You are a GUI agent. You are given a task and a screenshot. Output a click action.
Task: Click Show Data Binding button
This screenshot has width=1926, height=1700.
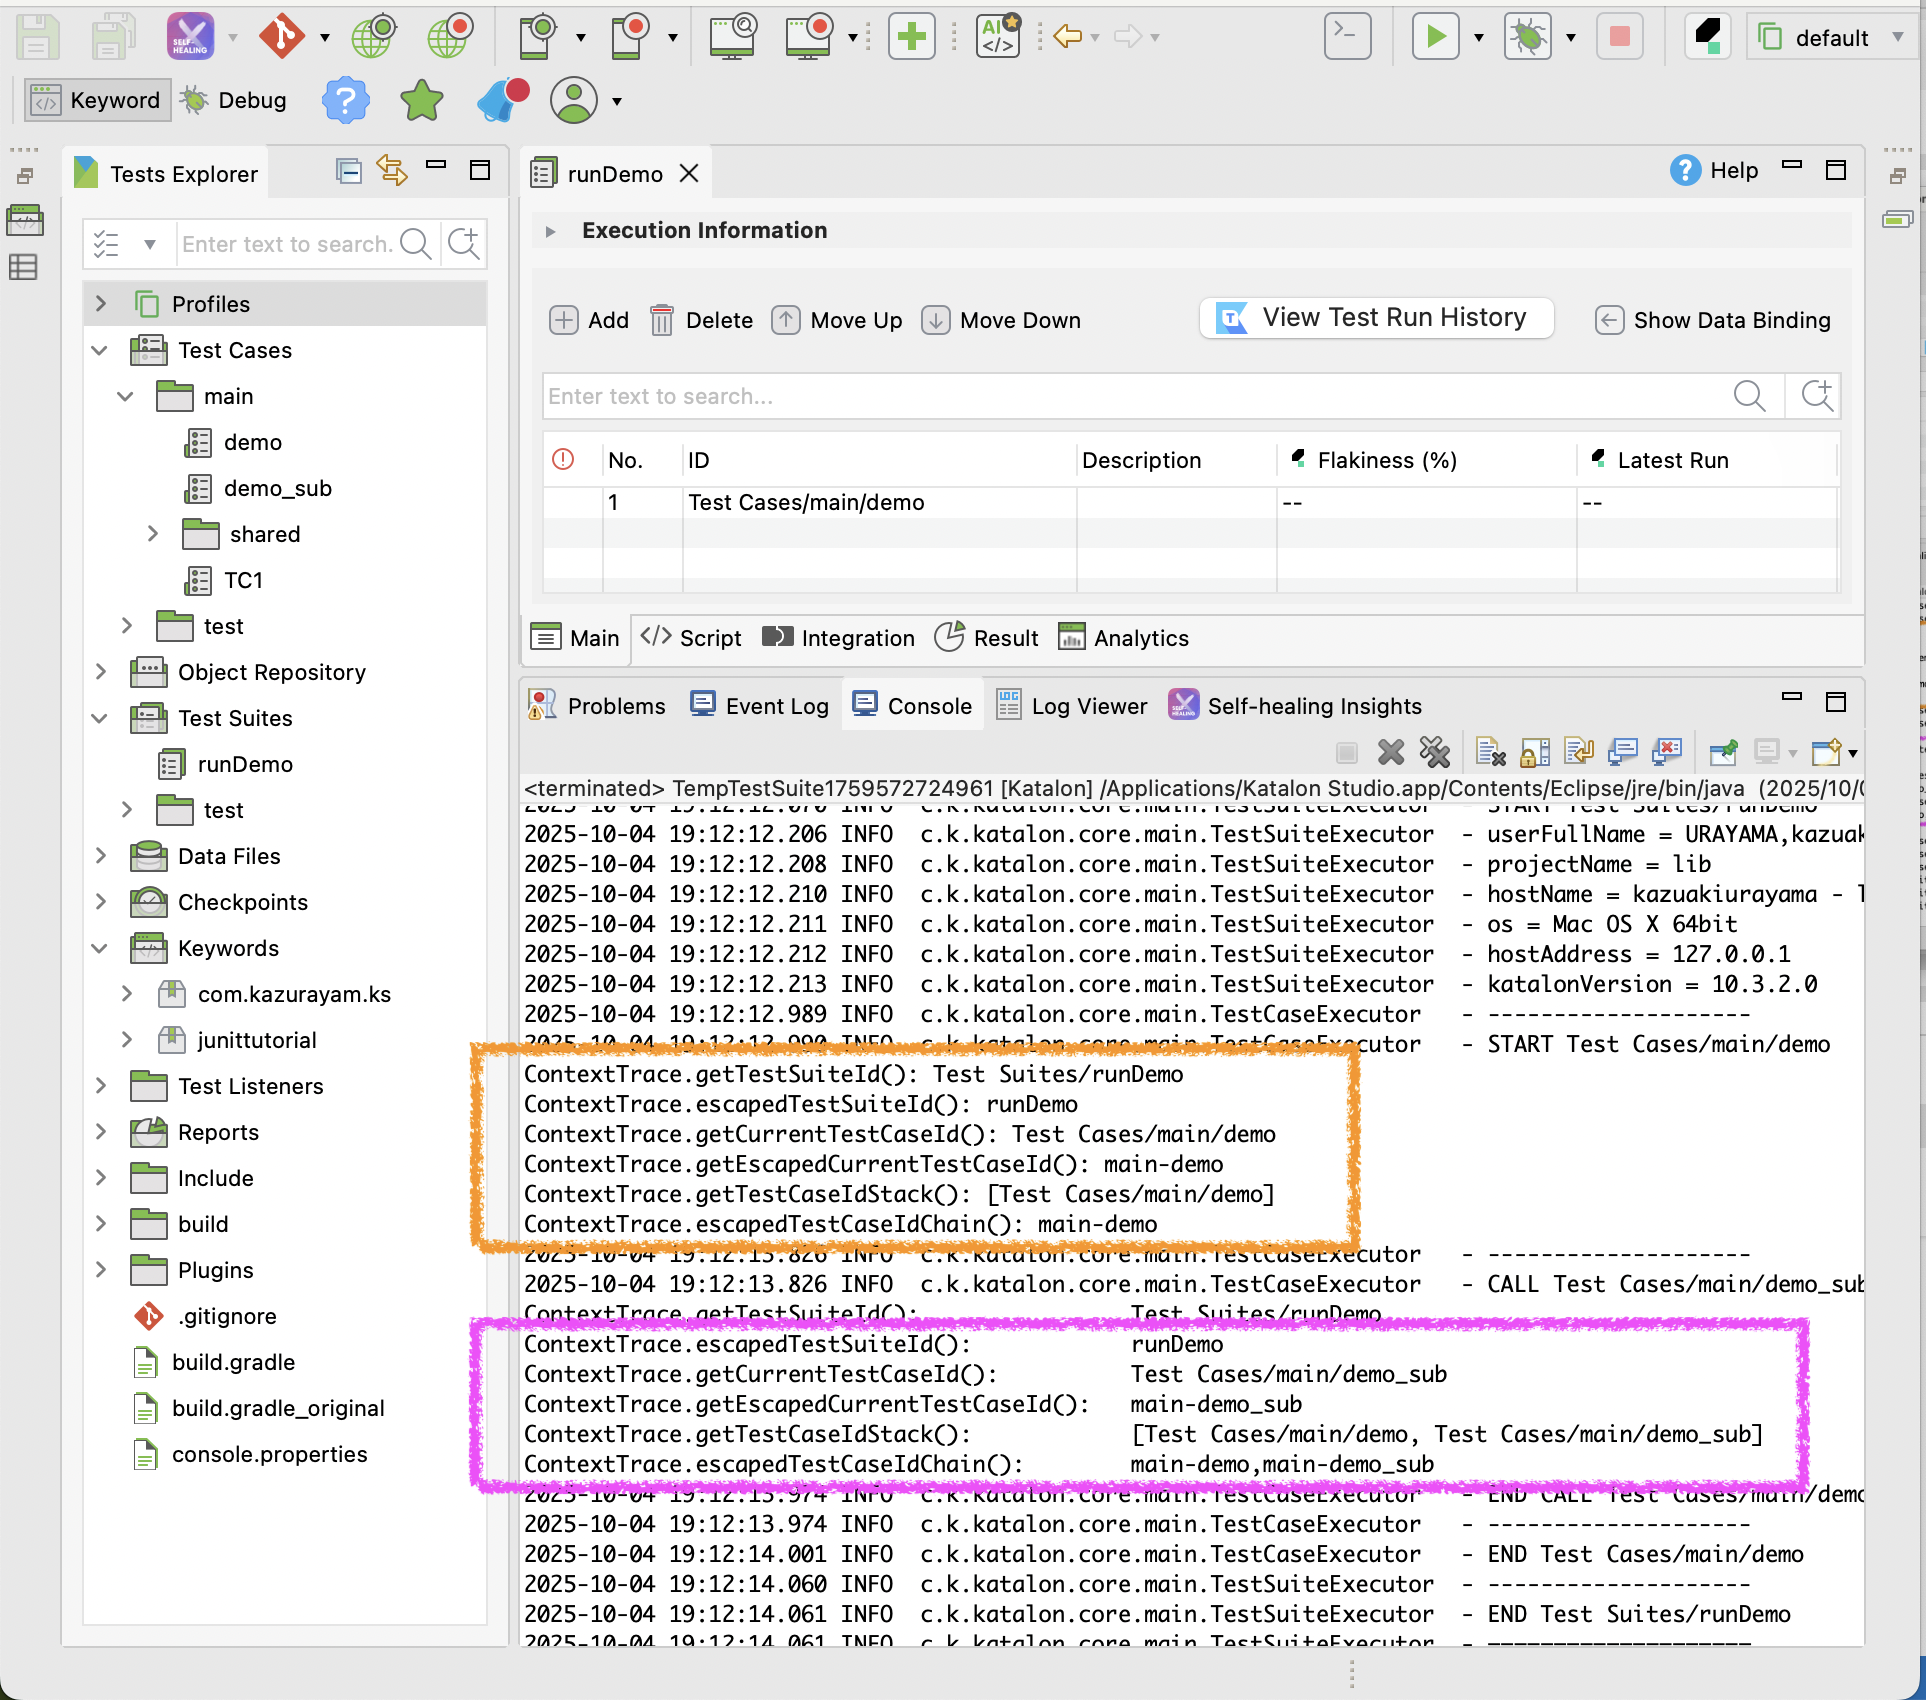(x=1713, y=320)
